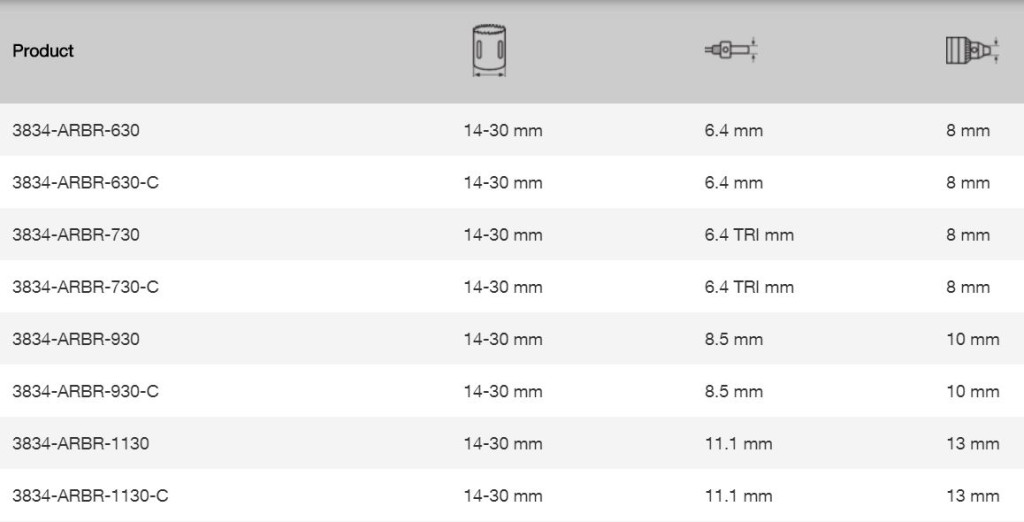Click the Product column header
This screenshot has height=522, width=1024.
coord(43,51)
